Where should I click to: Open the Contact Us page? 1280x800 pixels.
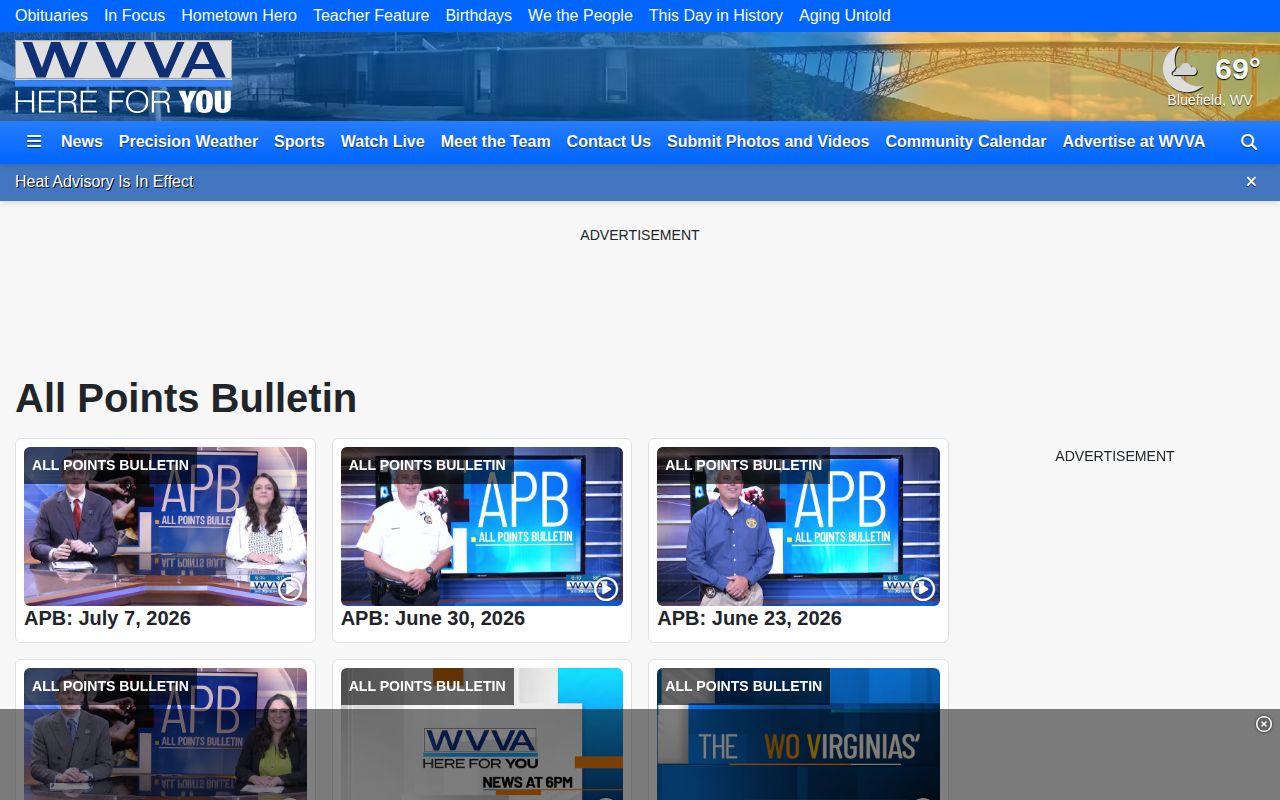[x=609, y=142]
